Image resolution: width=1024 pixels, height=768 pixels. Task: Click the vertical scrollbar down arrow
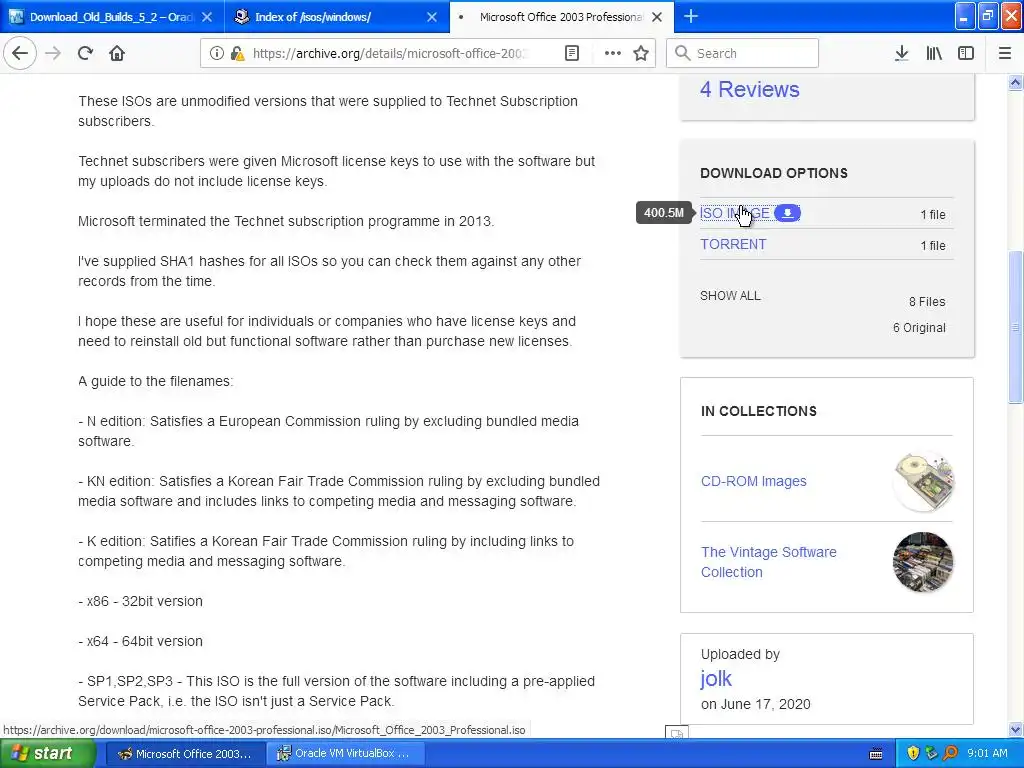coord(1016,730)
